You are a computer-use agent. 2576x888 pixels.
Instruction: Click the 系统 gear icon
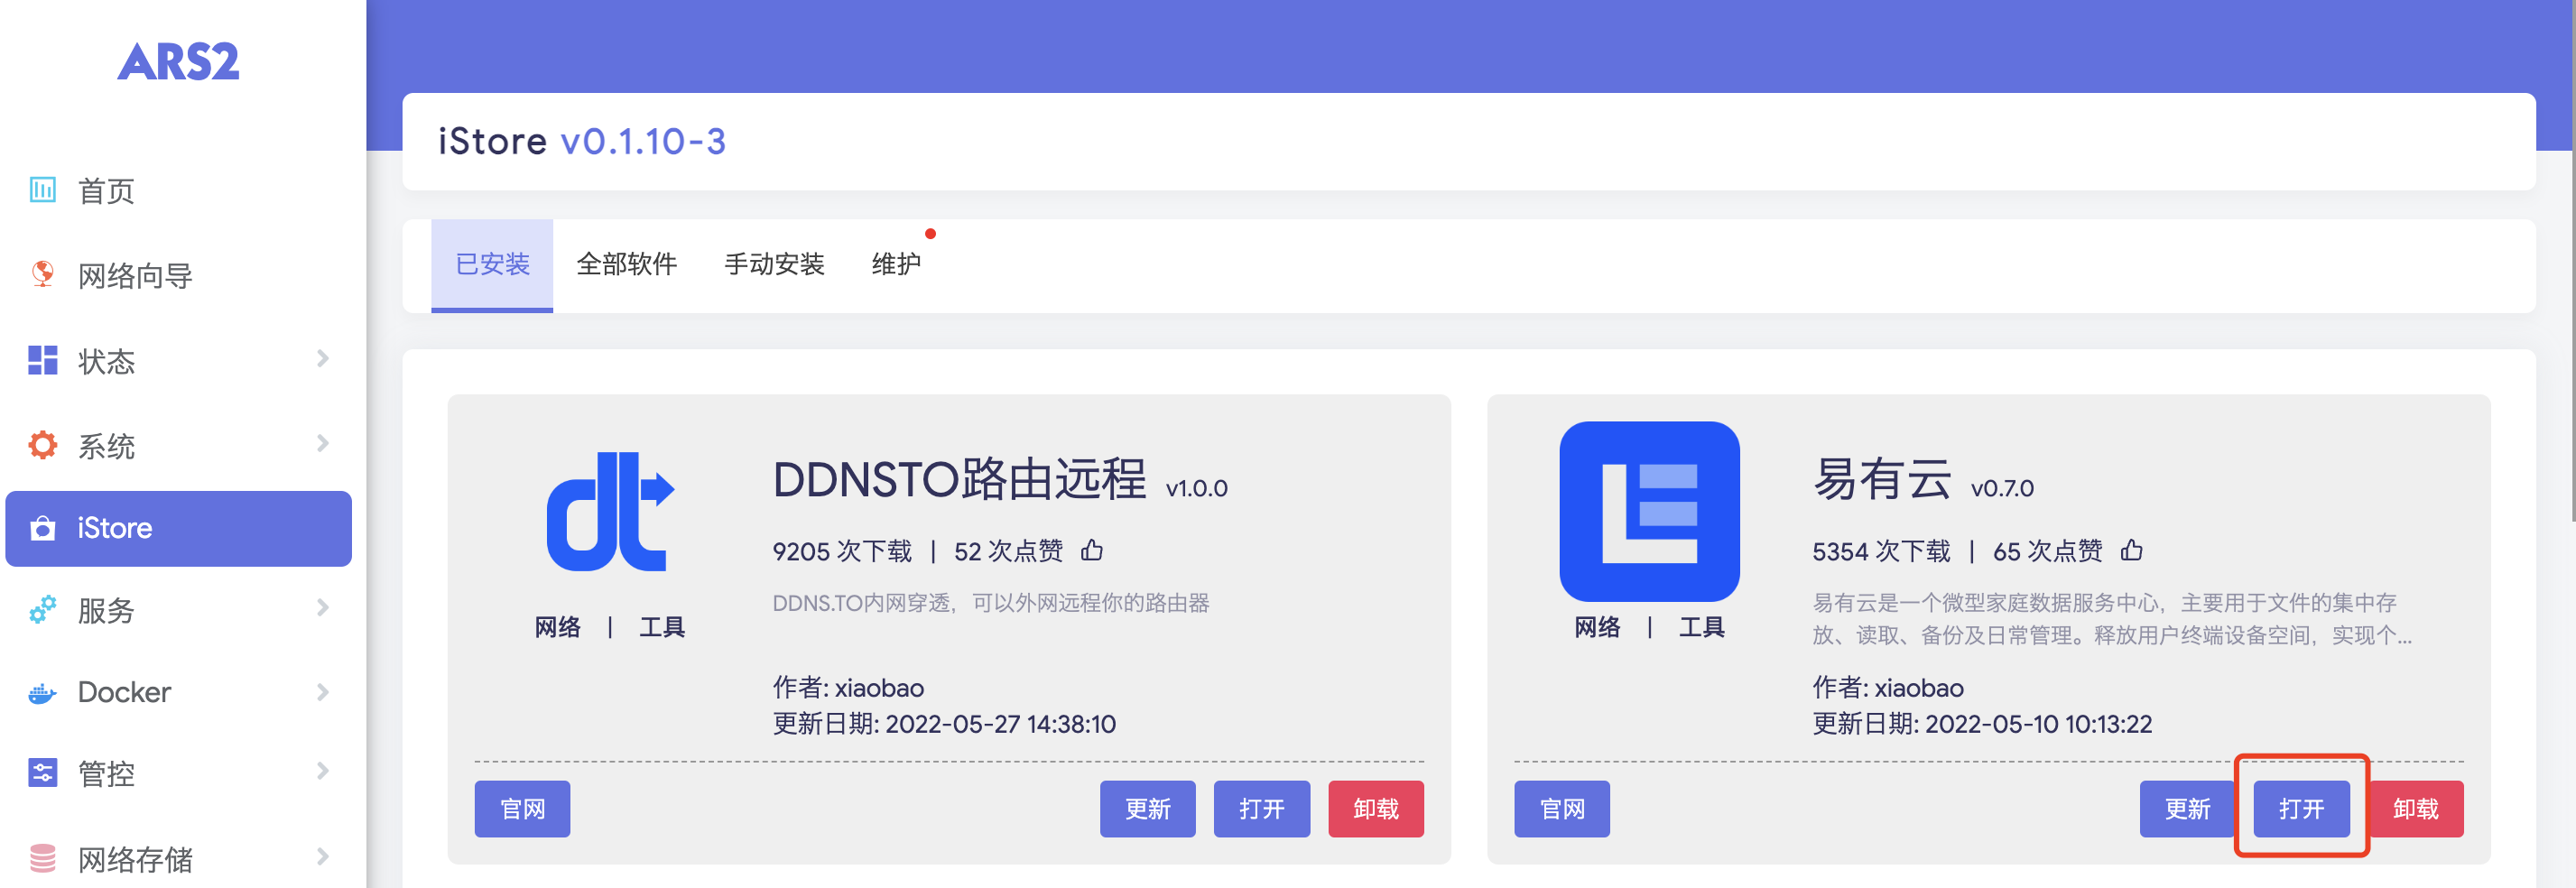tap(42, 444)
